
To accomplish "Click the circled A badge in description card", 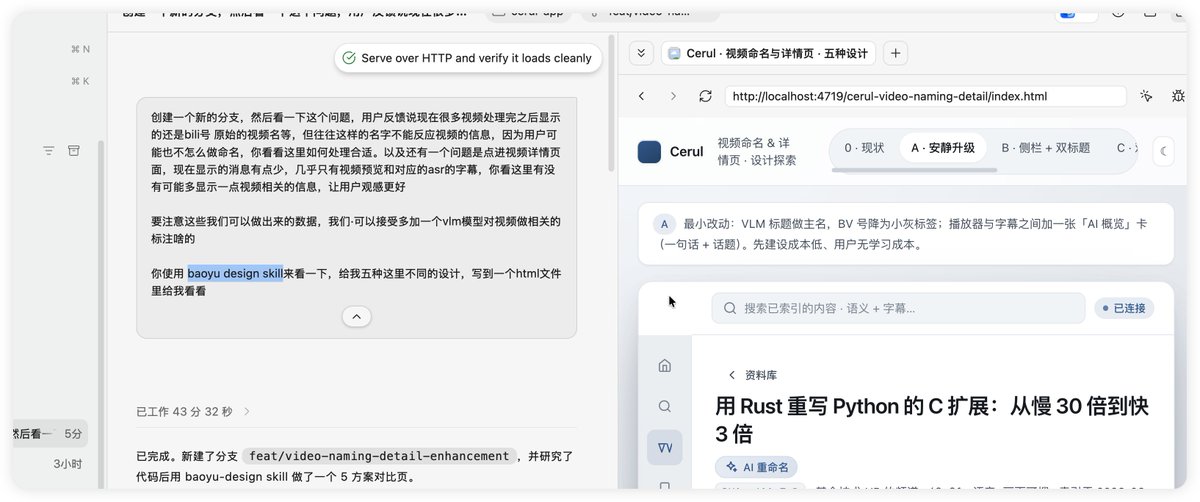I will 664,224.
